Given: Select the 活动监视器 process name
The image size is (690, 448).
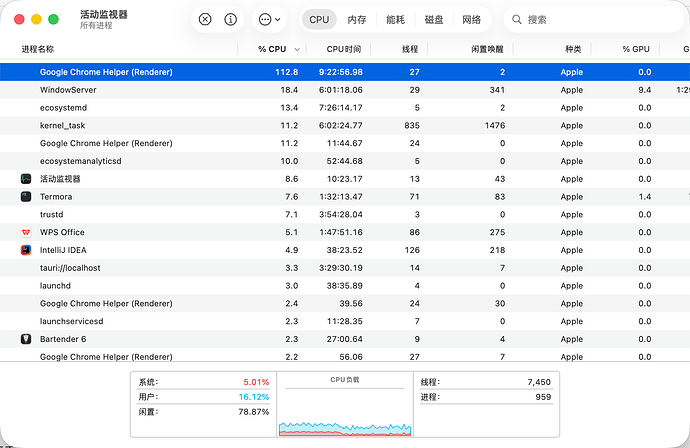Looking at the screenshot, I should click(x=60, y=179).
